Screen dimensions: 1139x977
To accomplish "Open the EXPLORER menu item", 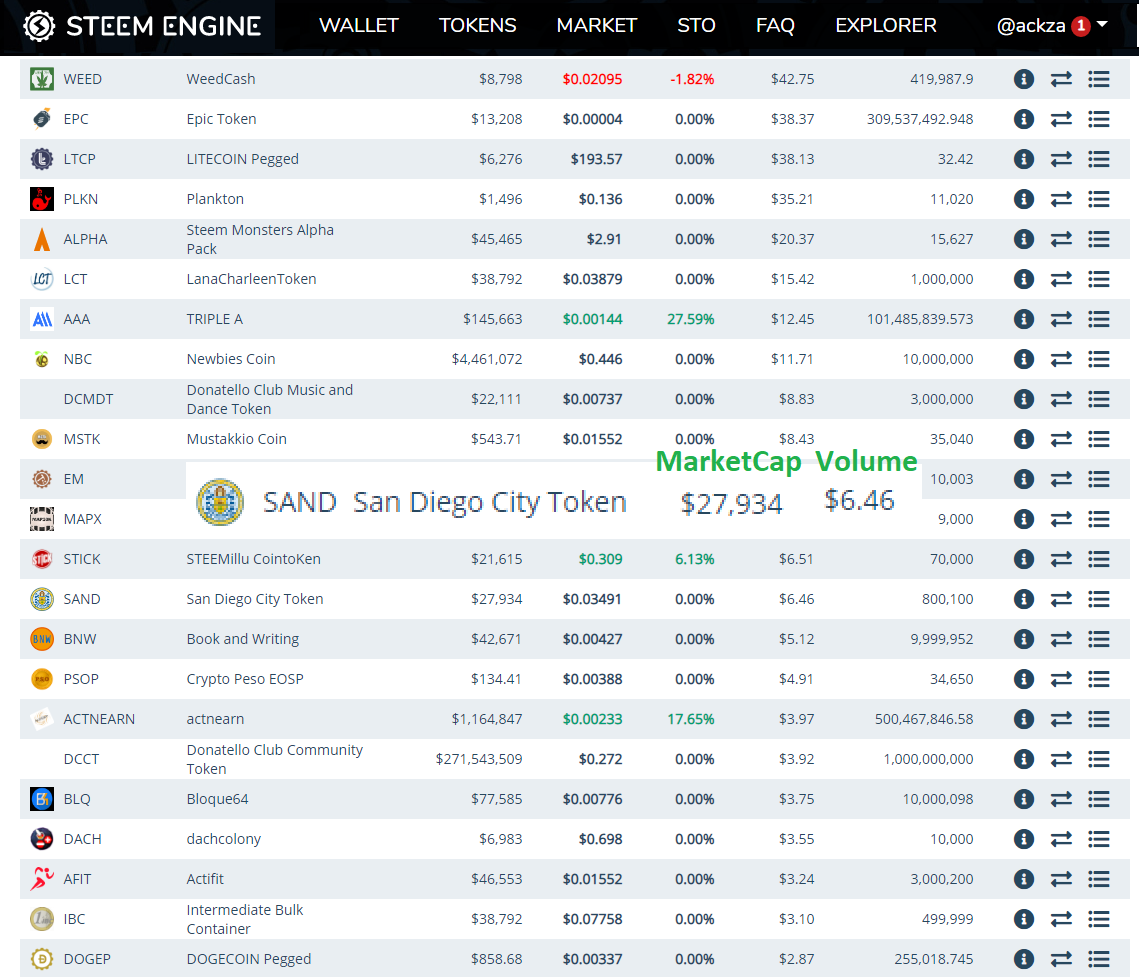I will point(885,25).
